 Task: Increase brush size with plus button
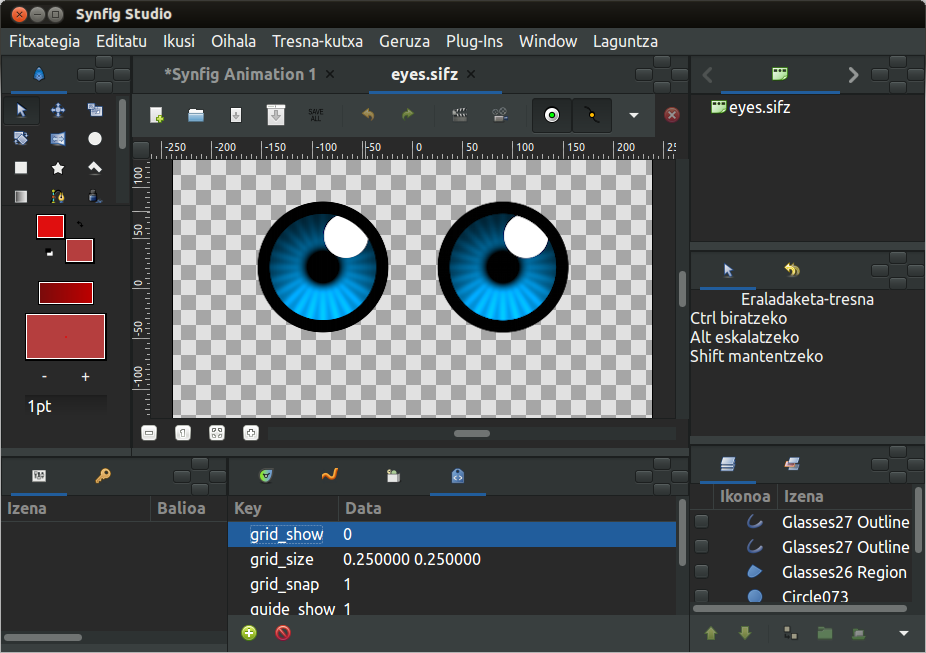coord(86,377)
